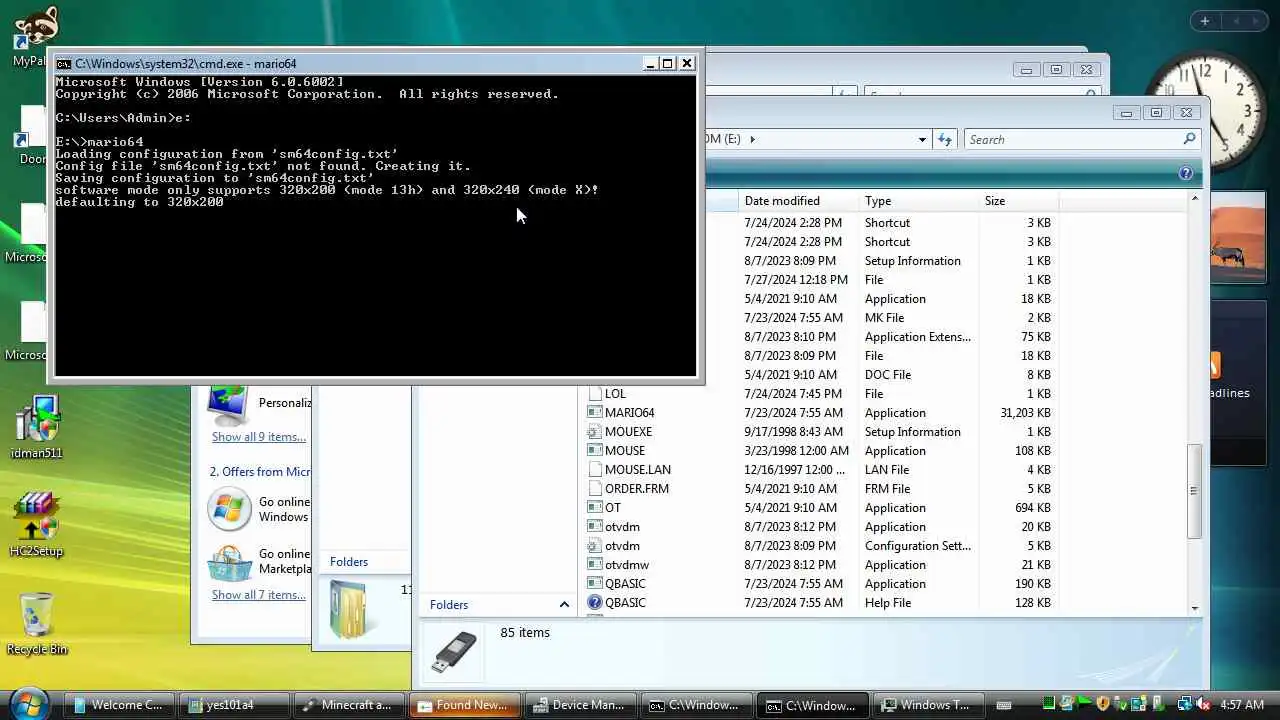Image resolution: width=1280 pixels, height=720 pixels.
Task: Click the network tray icon
Action: 1184,705
